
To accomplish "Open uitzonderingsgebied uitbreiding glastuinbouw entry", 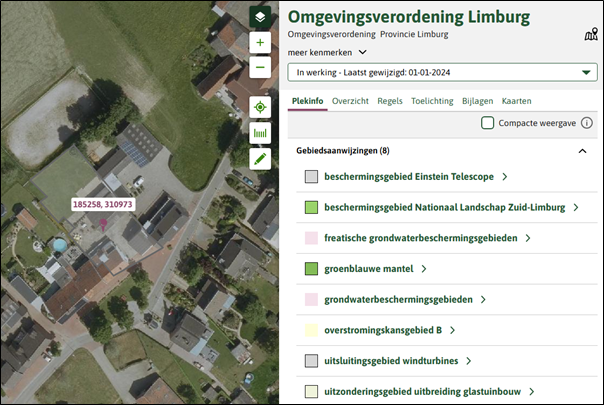I will click(422, 392).
